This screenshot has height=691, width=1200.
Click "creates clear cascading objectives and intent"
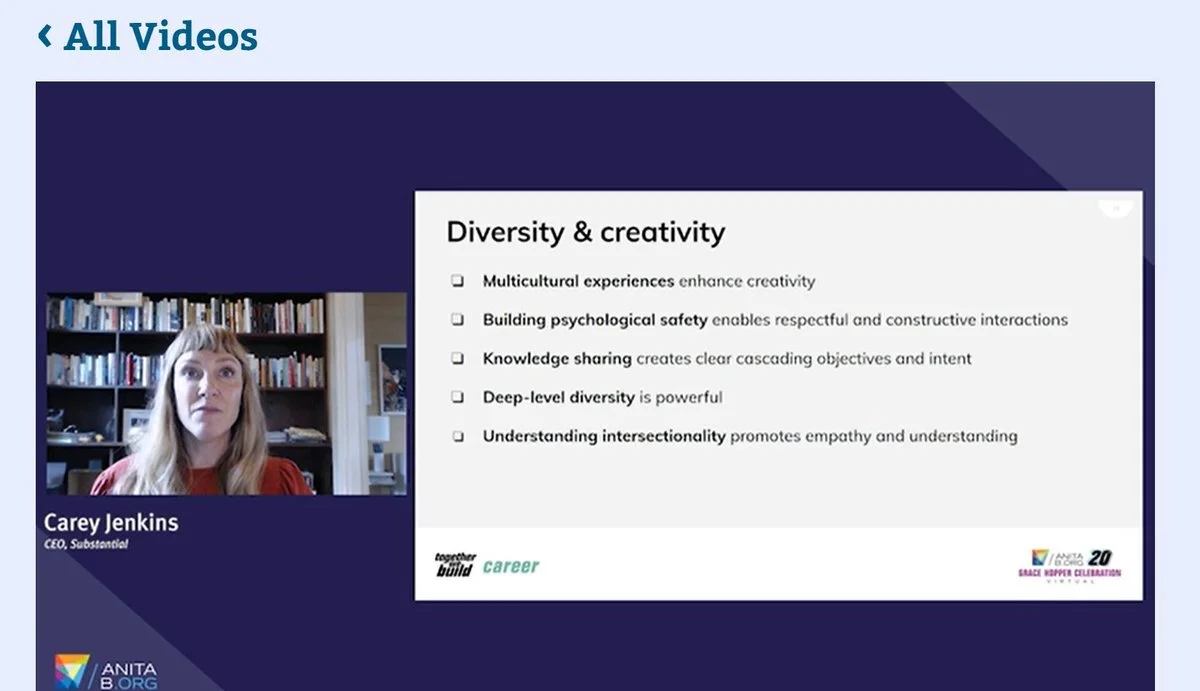click(x=804, y=358)
